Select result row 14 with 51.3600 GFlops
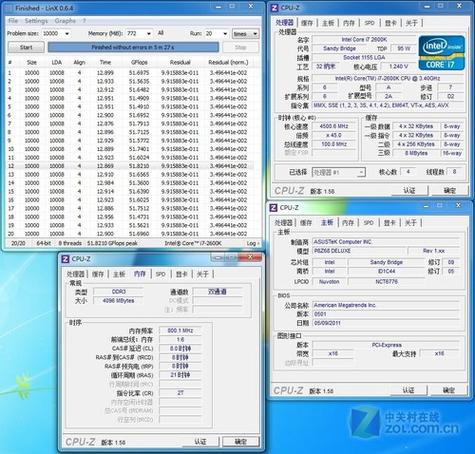The image size is (475, 454). [x=130, y=183]
